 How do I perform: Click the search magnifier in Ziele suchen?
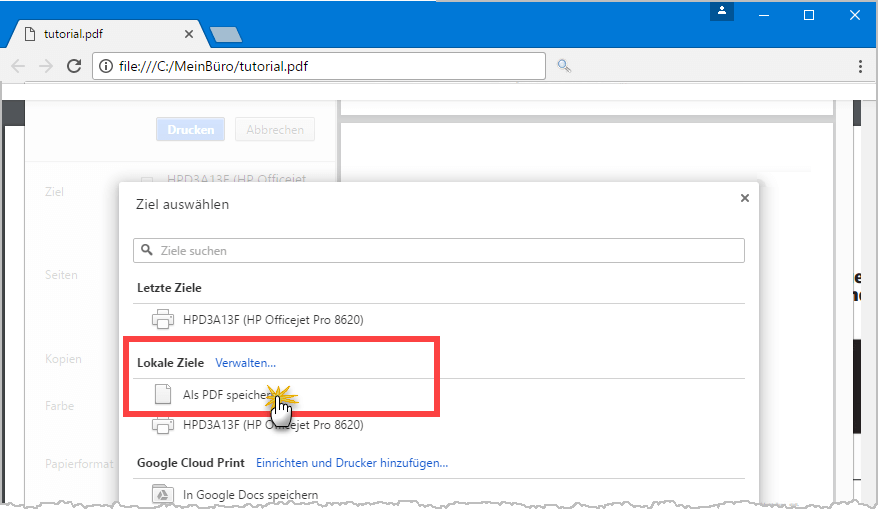[x=147, y=250]
